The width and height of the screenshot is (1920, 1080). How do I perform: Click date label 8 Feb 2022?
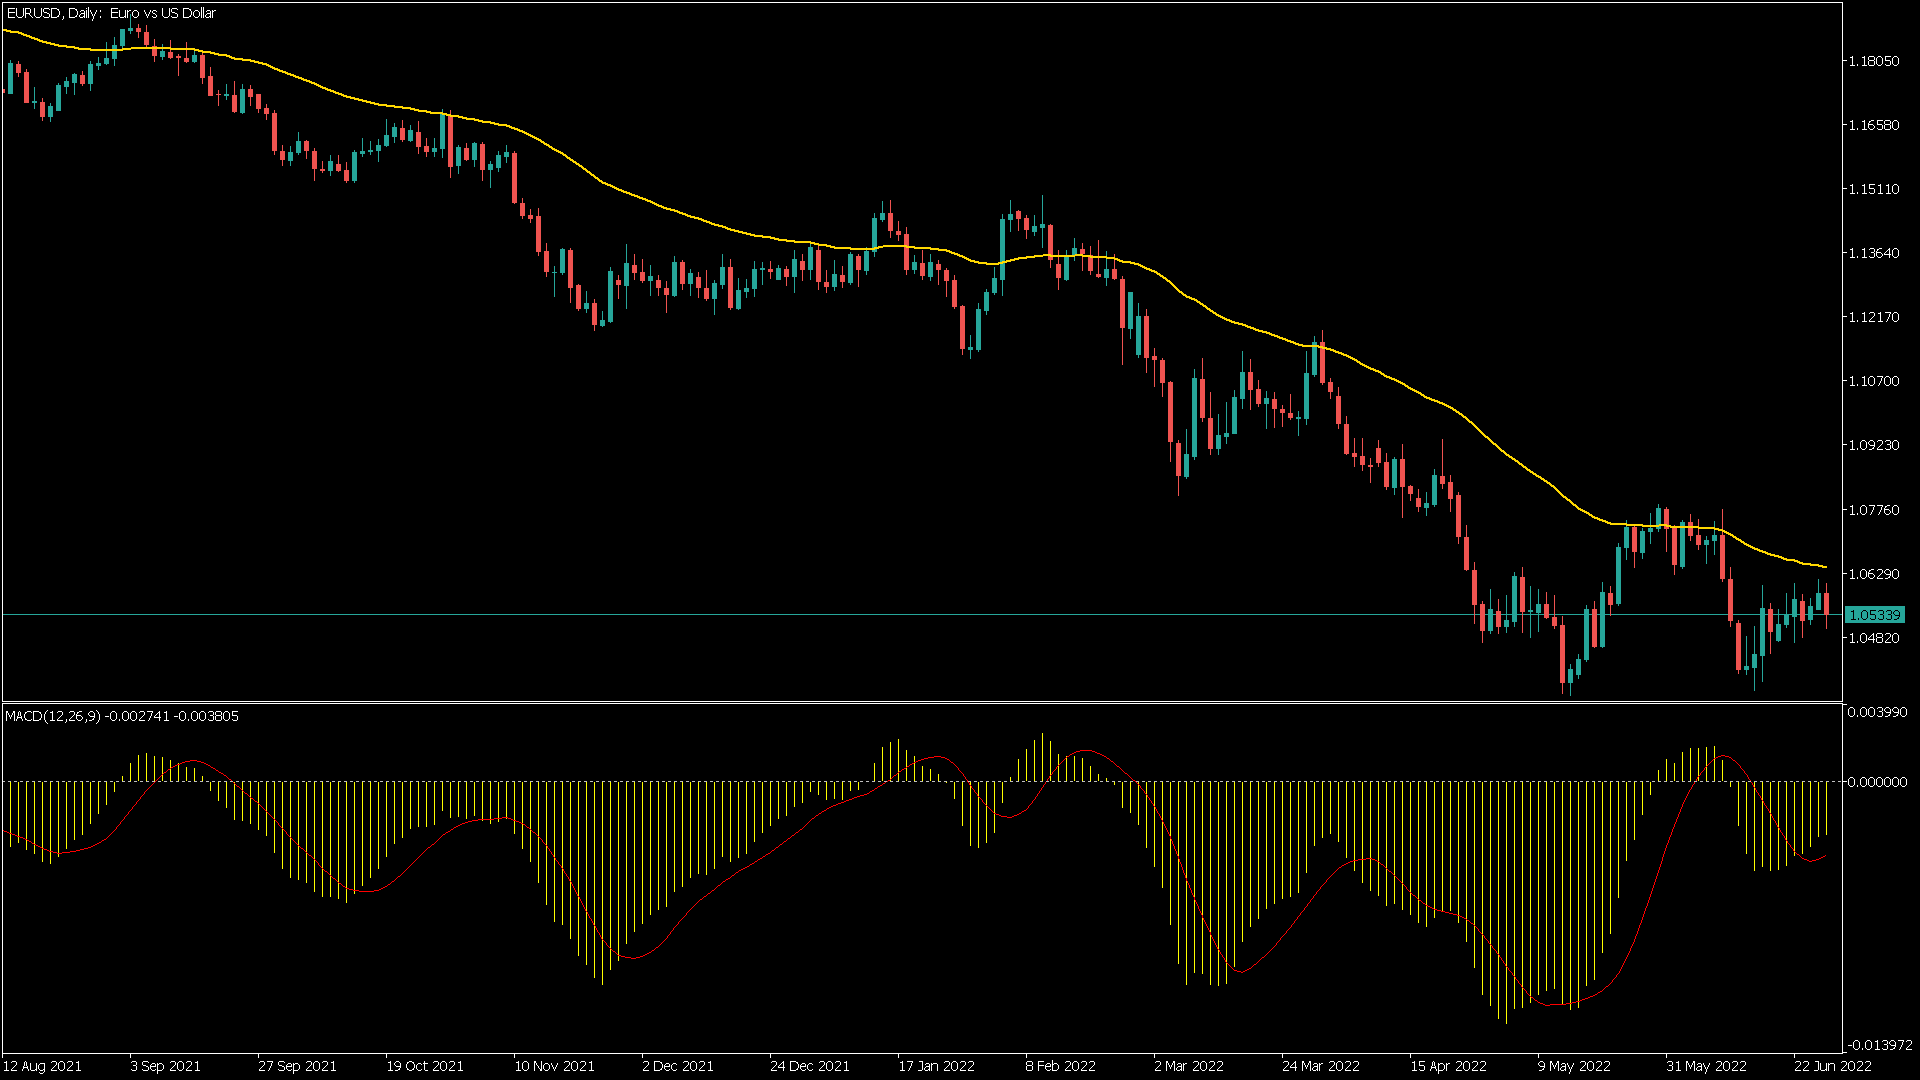tap(1061, 1066)
